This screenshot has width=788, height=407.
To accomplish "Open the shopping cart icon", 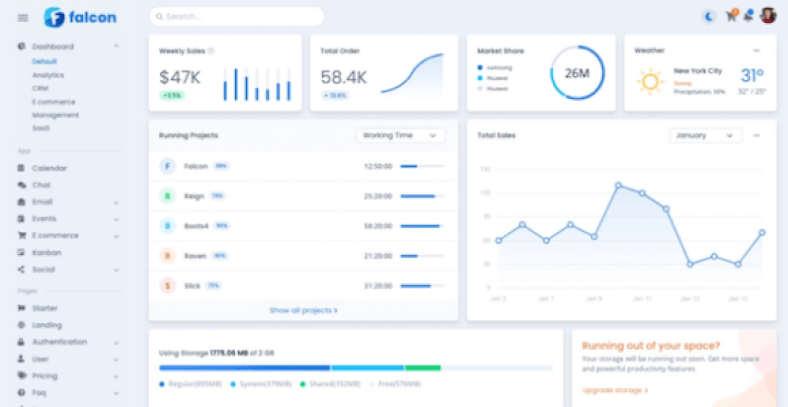I will pos(731,16).
